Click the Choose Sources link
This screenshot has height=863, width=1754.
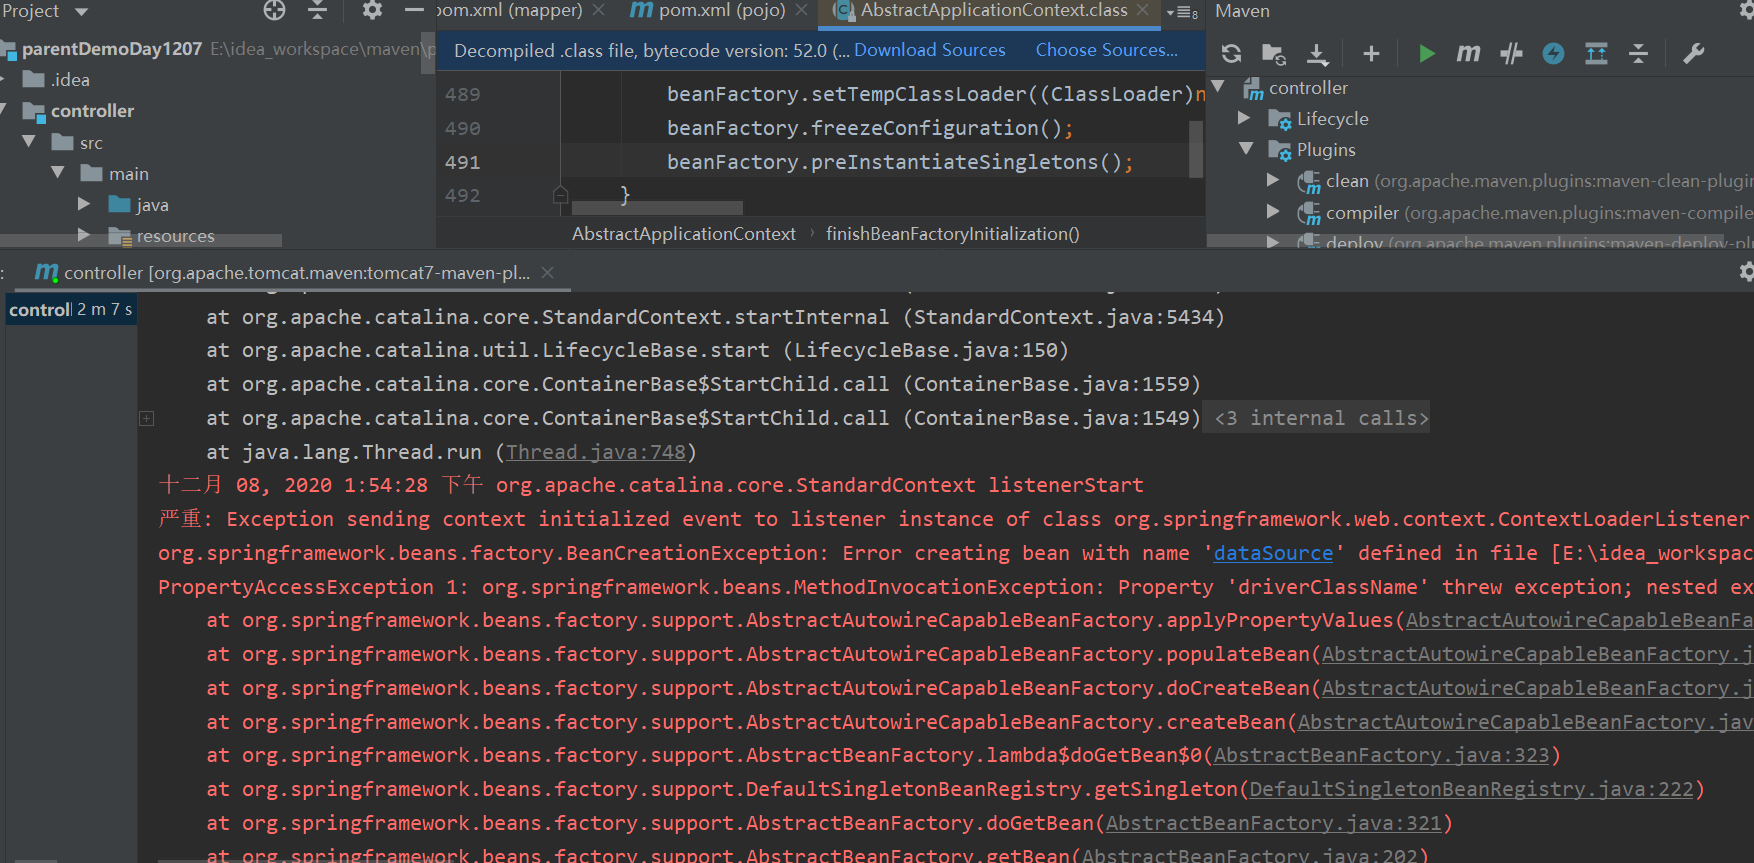[1106, 50]
